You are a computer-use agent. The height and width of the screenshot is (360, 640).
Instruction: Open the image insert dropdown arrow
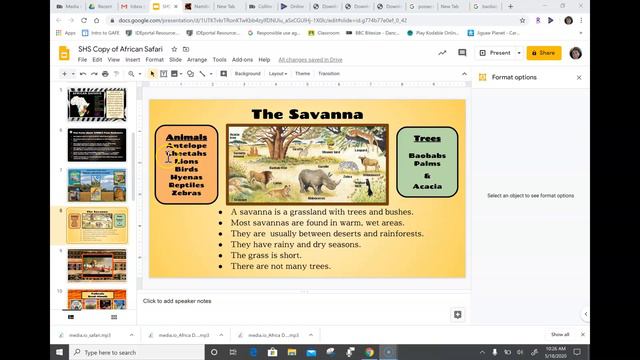(x=181, y=74)
